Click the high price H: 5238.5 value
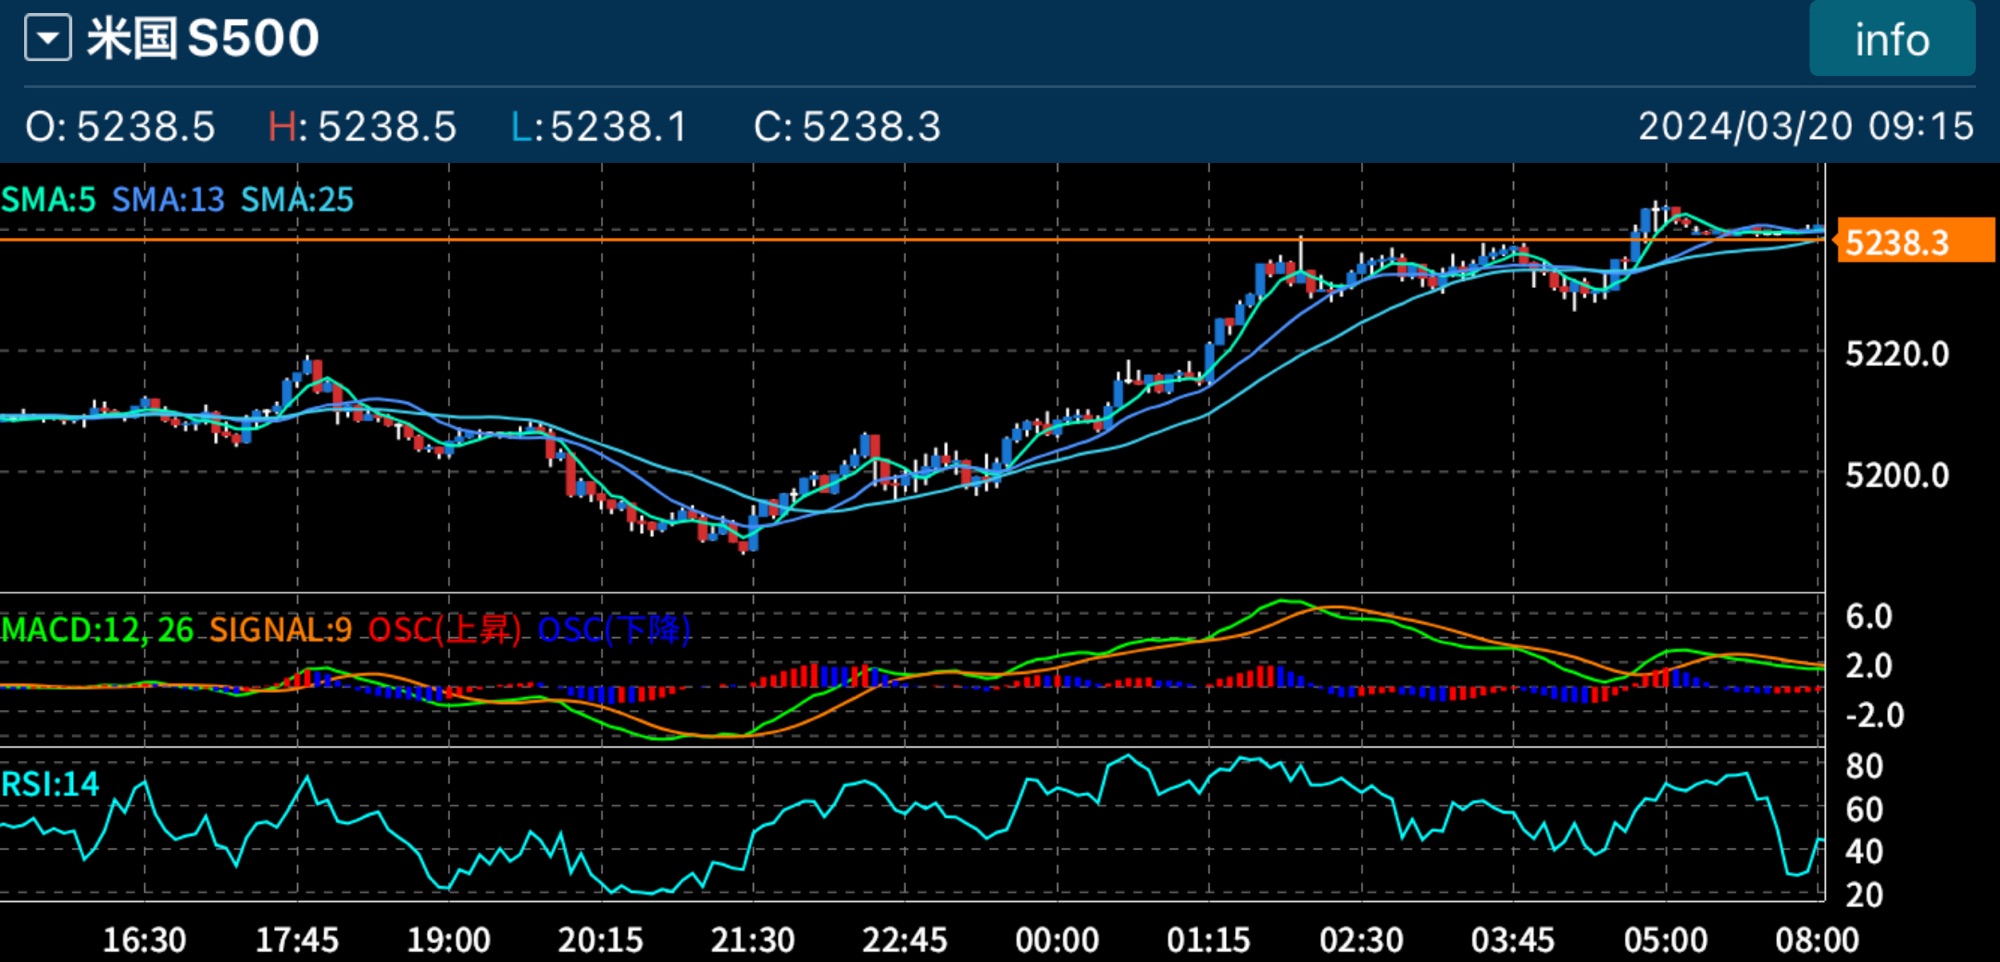This screenshot has width=2000, height=962. [x=362, y=127]
